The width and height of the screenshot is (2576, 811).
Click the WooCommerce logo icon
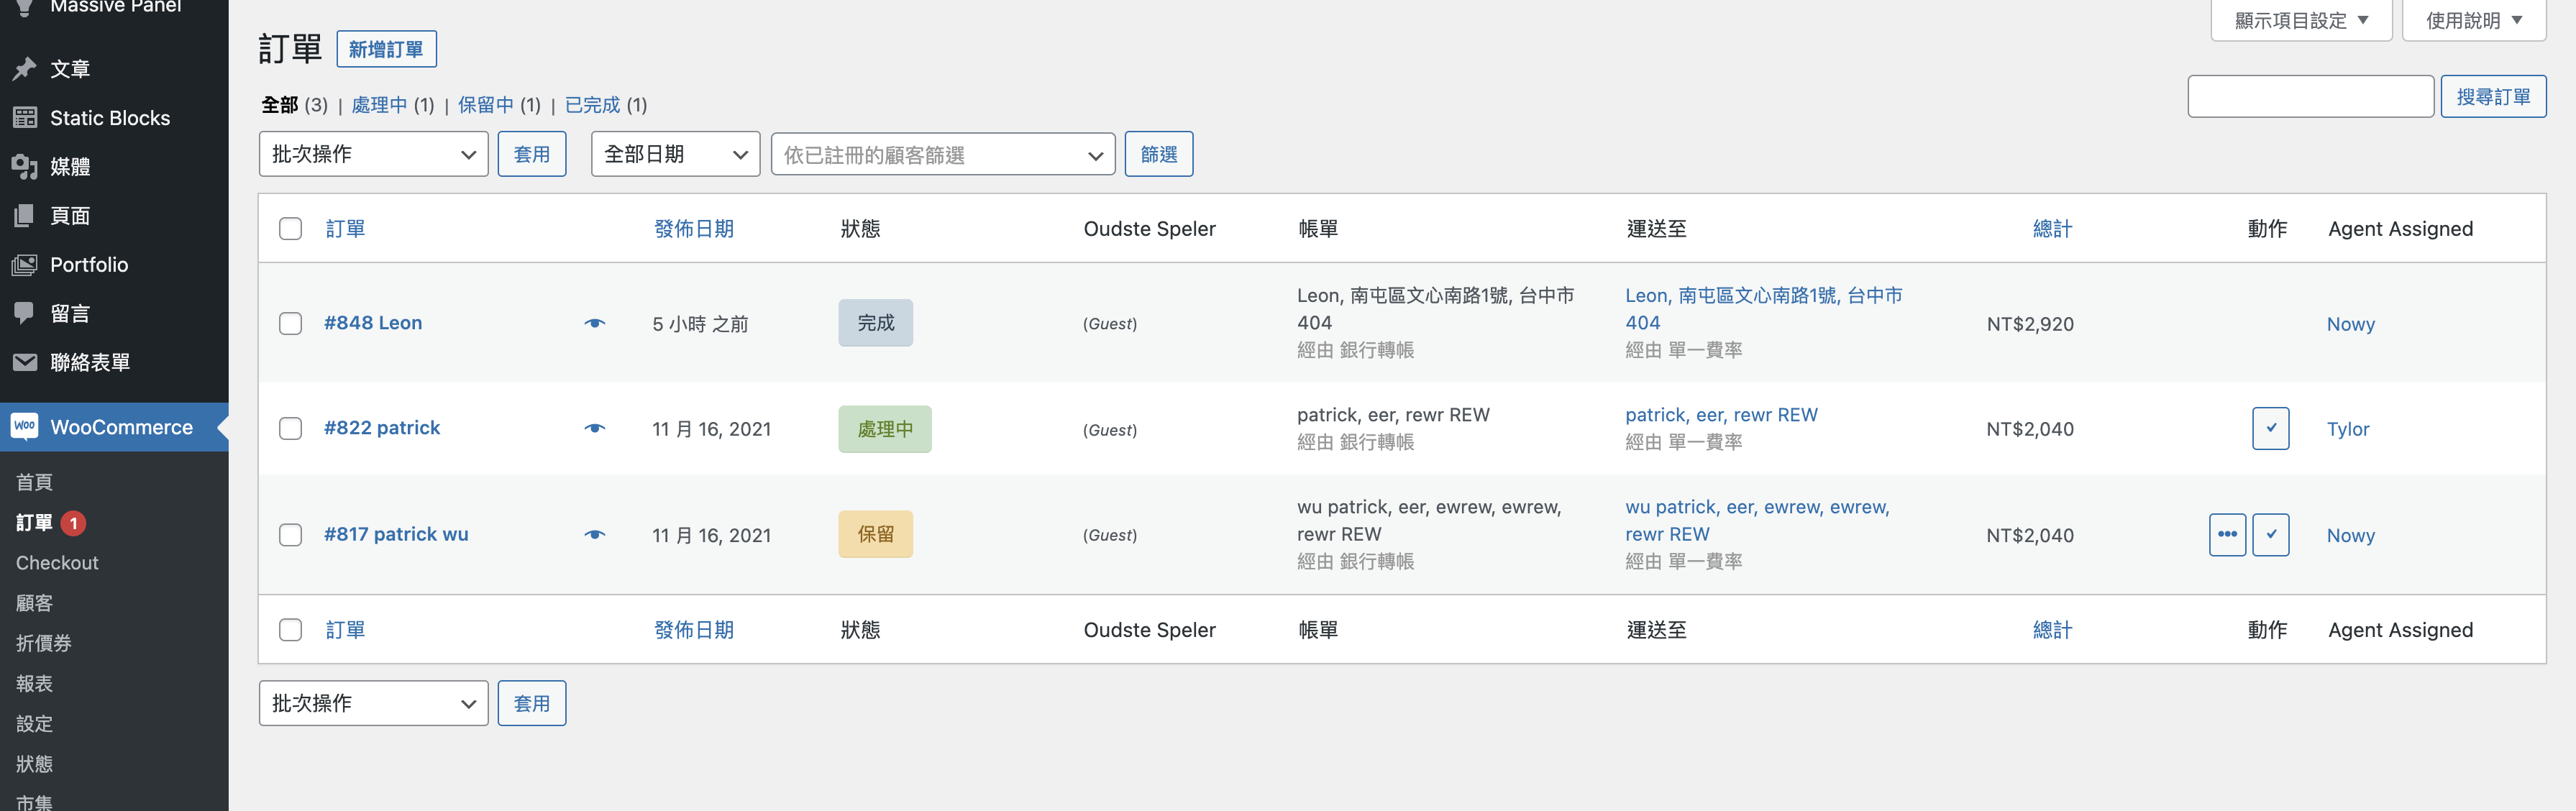pos(25,427)
